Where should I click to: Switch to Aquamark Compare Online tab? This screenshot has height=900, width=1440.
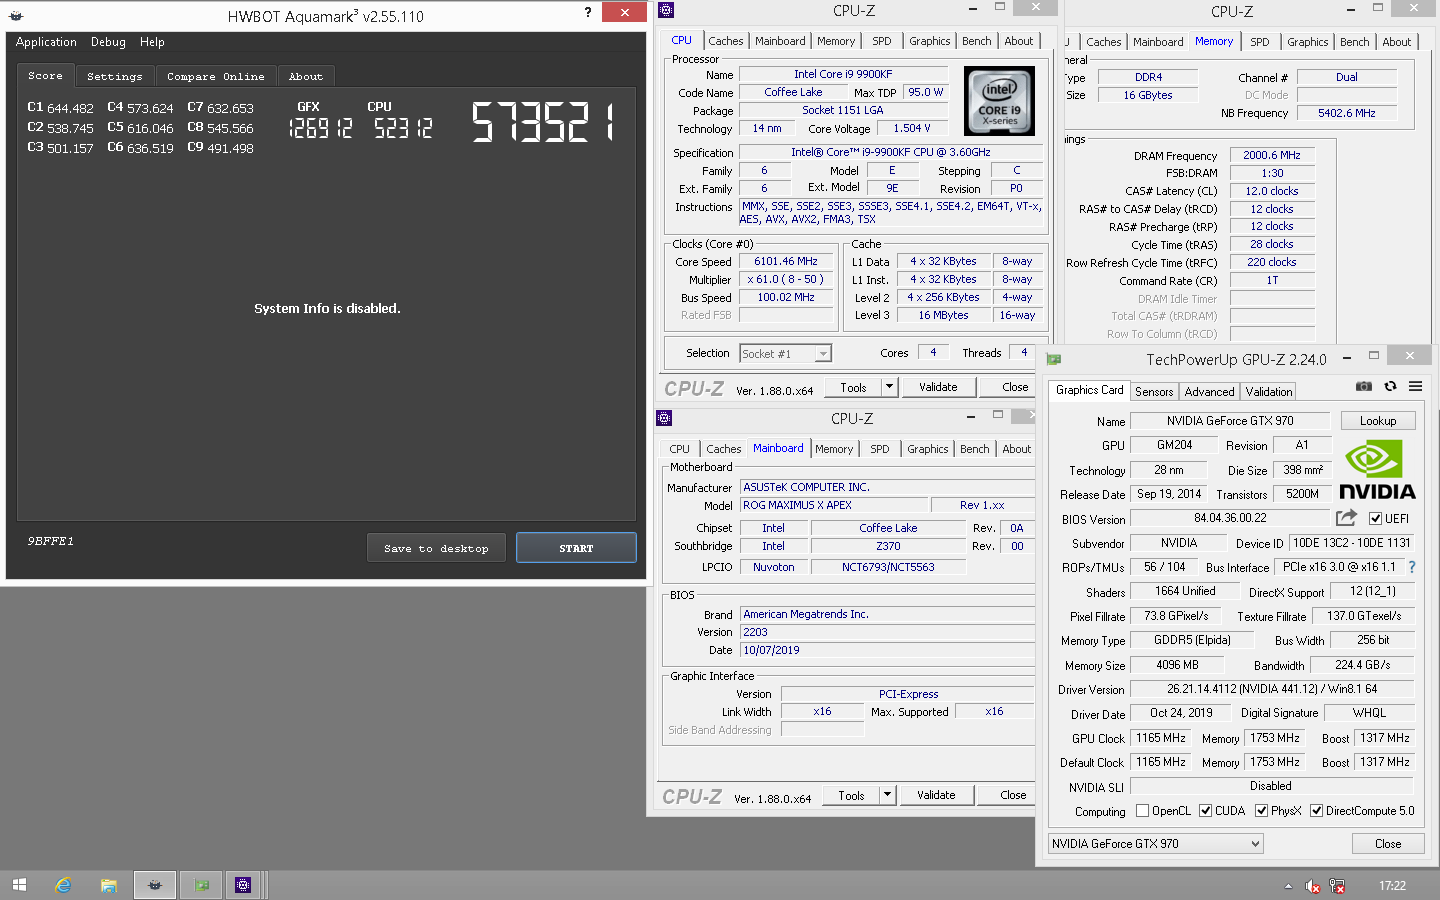(x=216, y=77)
